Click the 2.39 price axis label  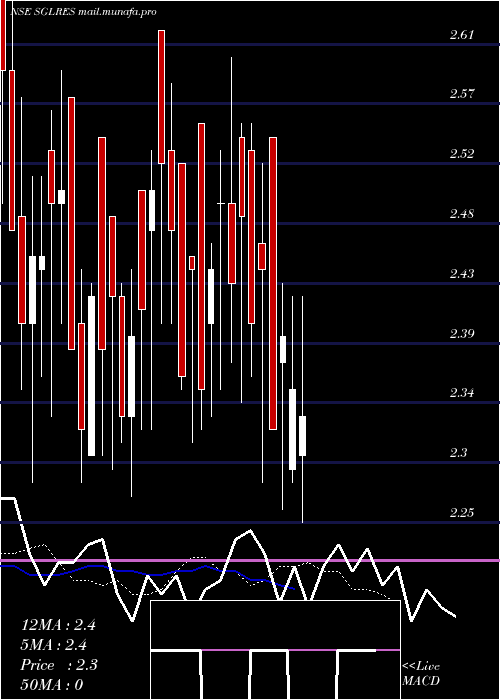tap(461, 333)
